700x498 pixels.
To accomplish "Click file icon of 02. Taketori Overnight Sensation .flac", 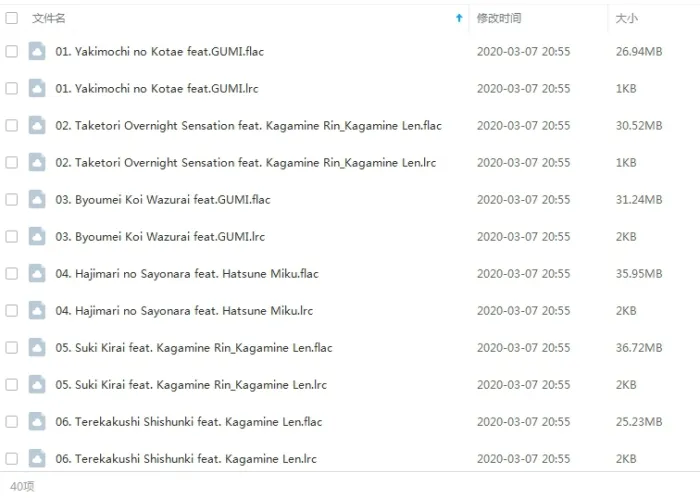I will tap(37, 125).
